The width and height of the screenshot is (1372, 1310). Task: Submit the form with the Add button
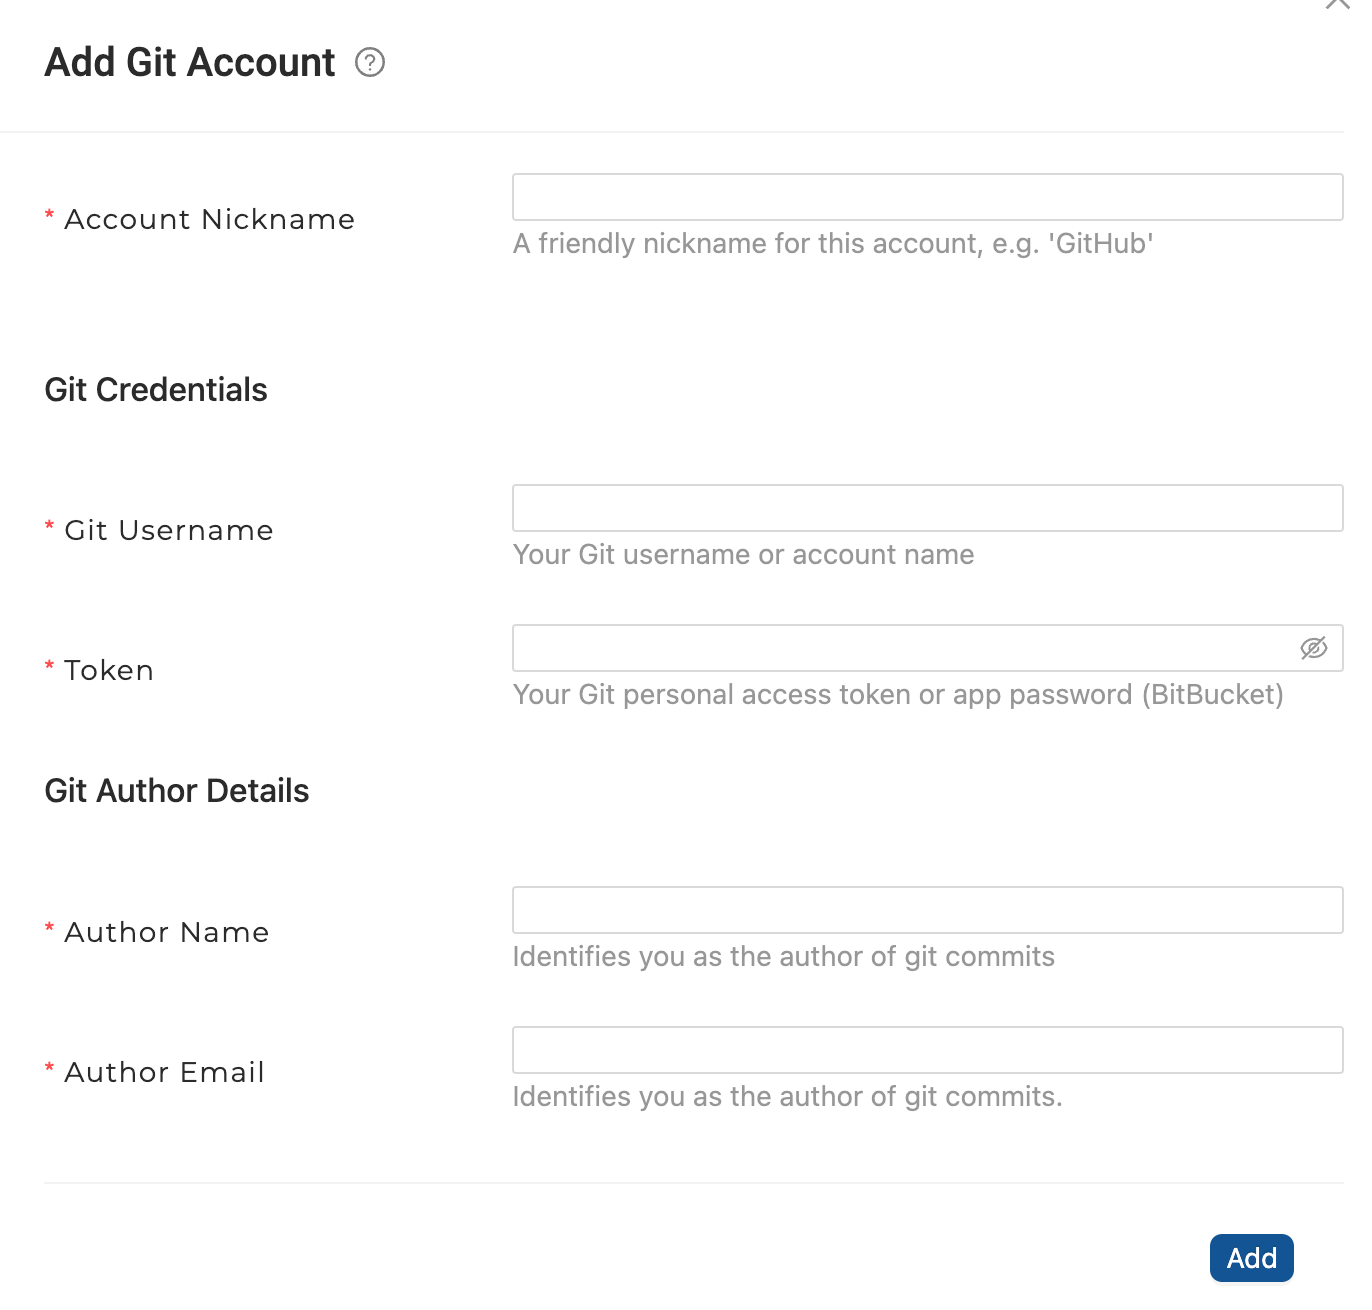(x=1251, y=1258)
